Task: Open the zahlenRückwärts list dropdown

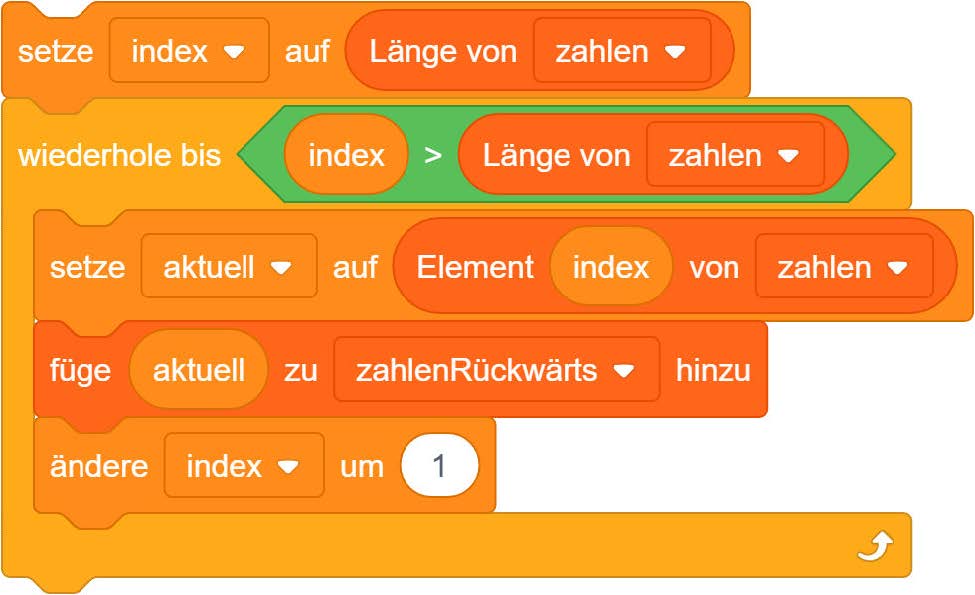Action: (x=624, y=371)
